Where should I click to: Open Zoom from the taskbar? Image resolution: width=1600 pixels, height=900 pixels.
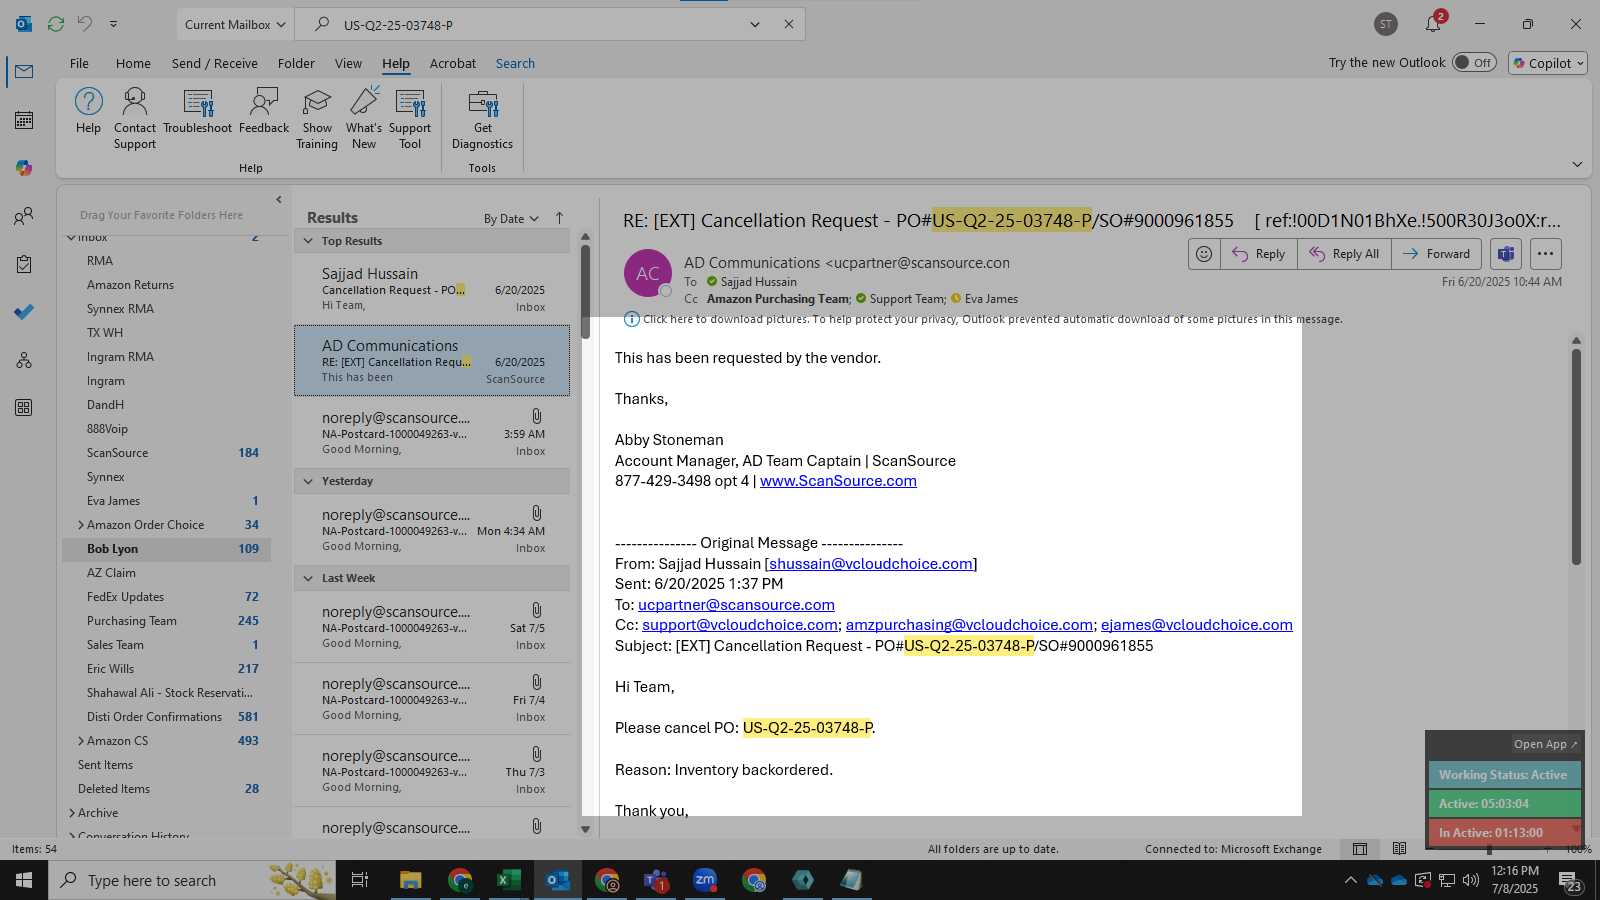(705, 880)
